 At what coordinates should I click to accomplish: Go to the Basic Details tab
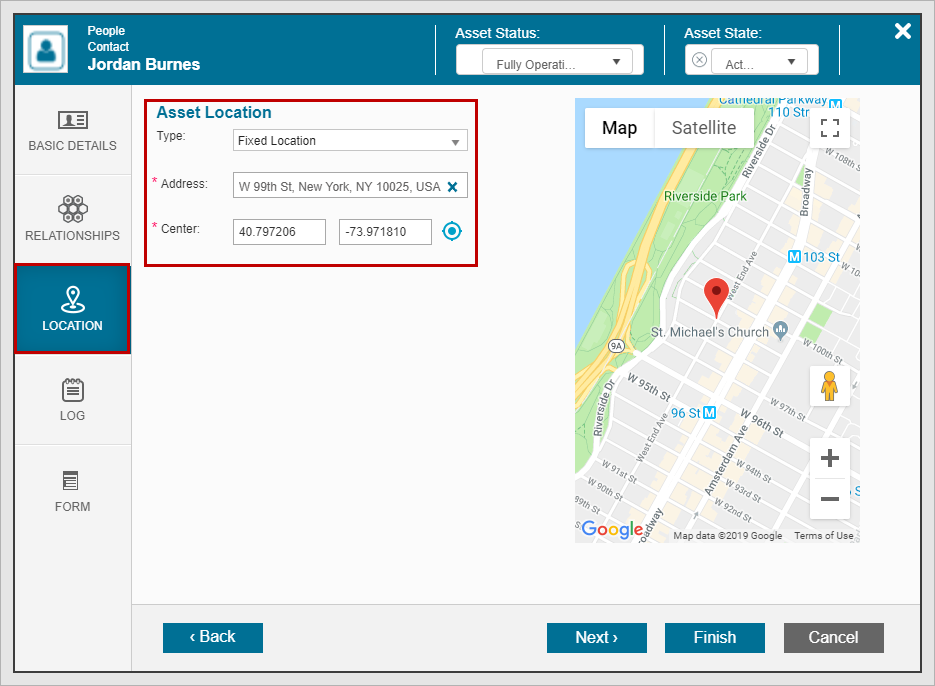[x=72, y=131]
